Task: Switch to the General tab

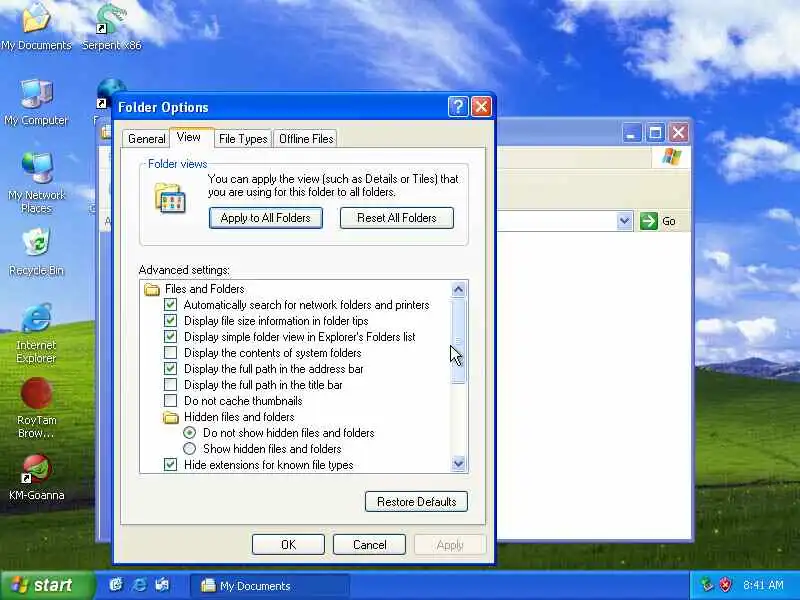Action: point(146,139)
